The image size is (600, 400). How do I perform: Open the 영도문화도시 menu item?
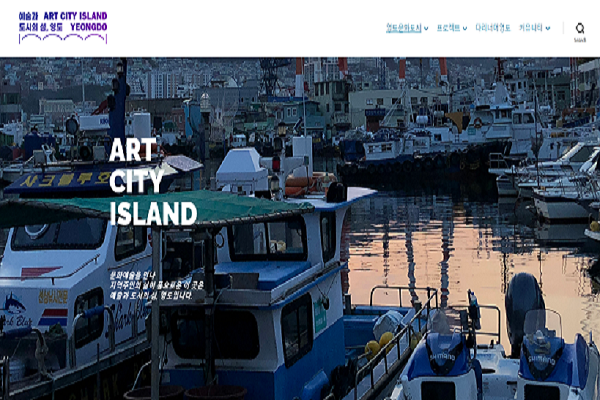point(403,28)
